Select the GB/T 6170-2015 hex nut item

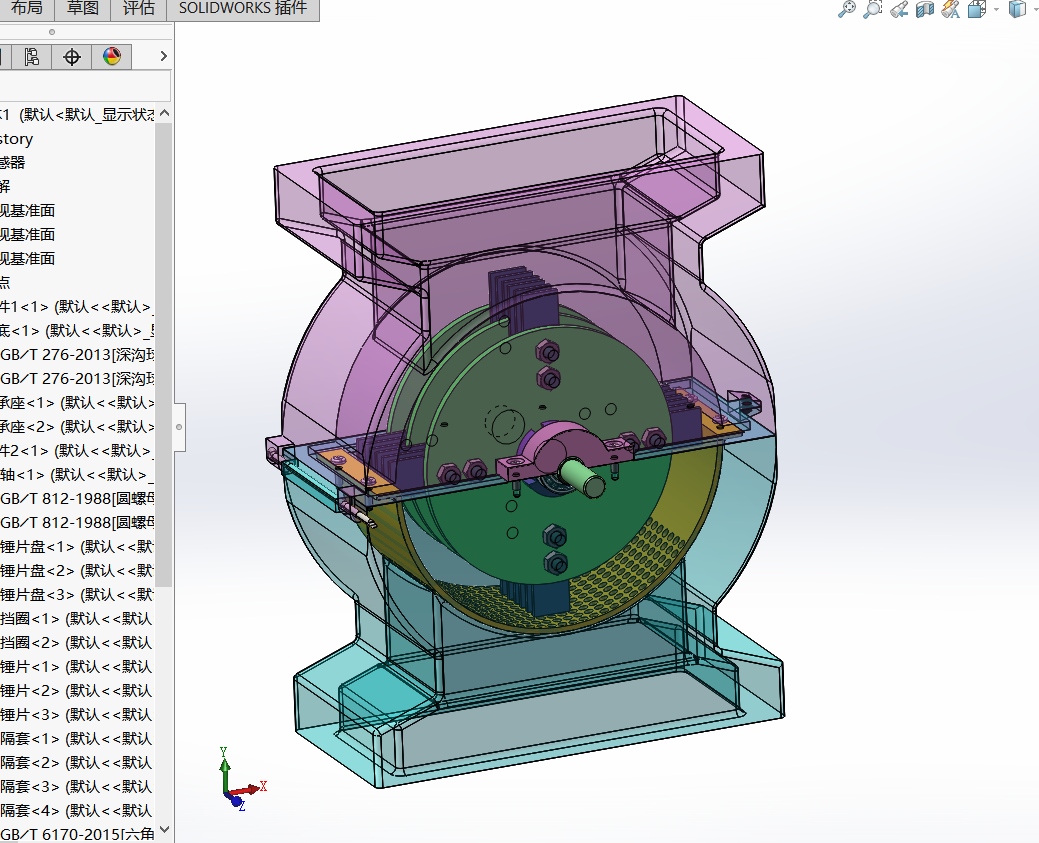pyautogui.click(x=77, y=834)
